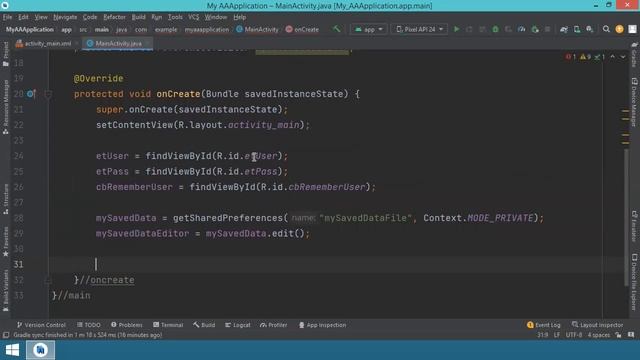Image resolution: width=640 pixels, height=360 pixels.
Task: Open Favorites side panel
Action: click(5, 242)
